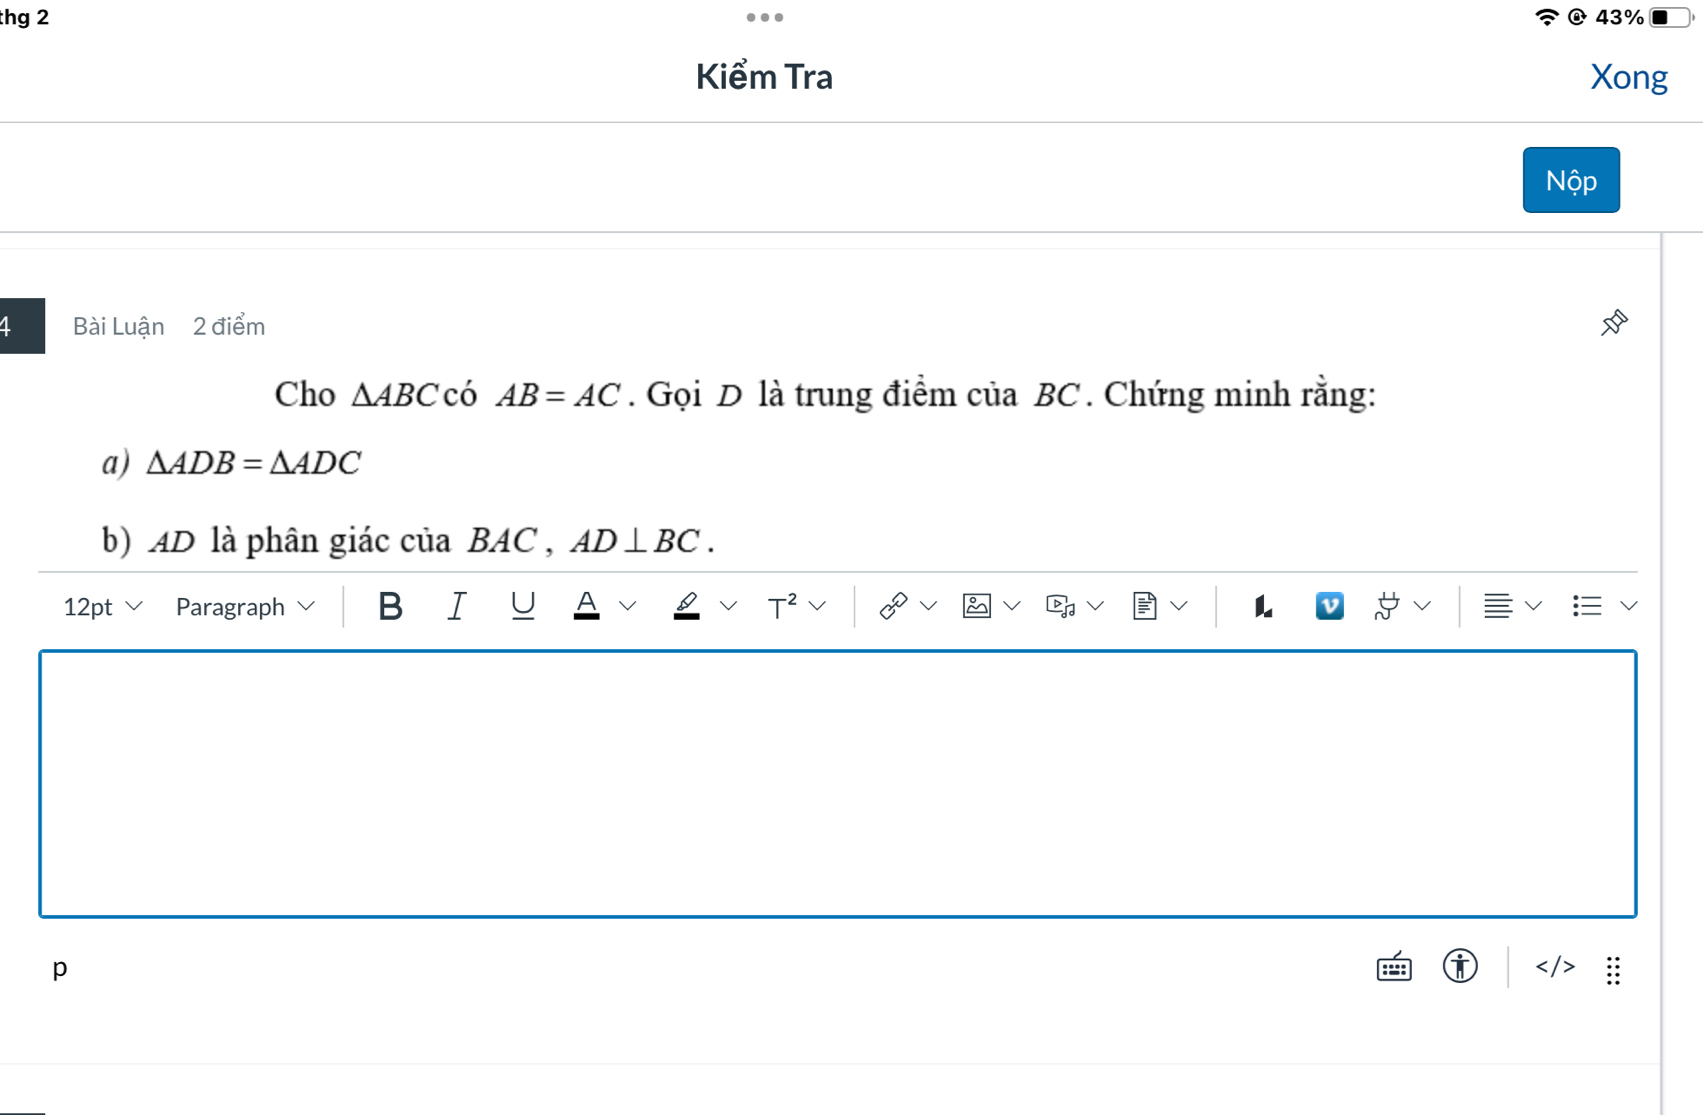This screenshot has width=1703, height=1115.
Task: Open the media options arrow
Action: coord(1096,606)
